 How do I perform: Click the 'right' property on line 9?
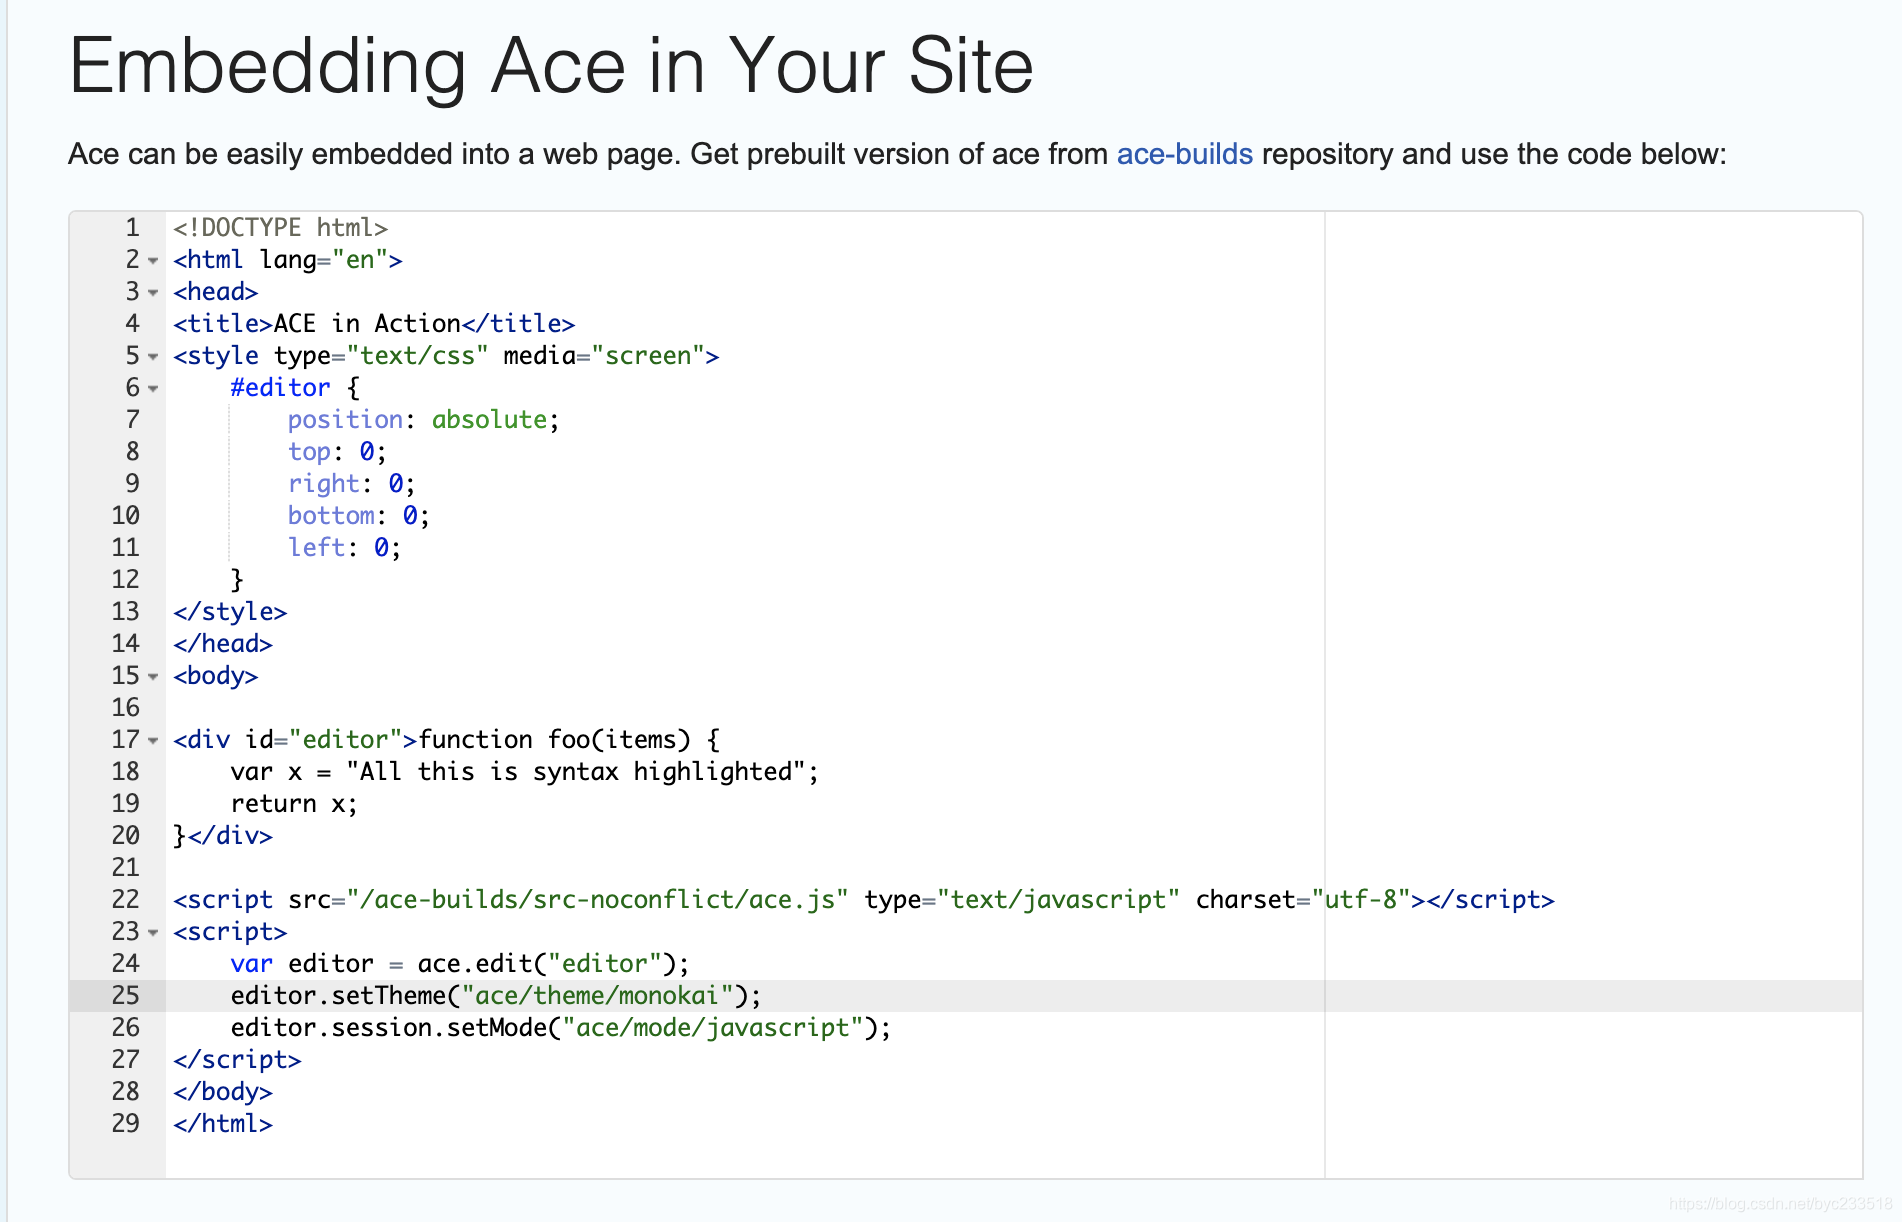[324, 484]
